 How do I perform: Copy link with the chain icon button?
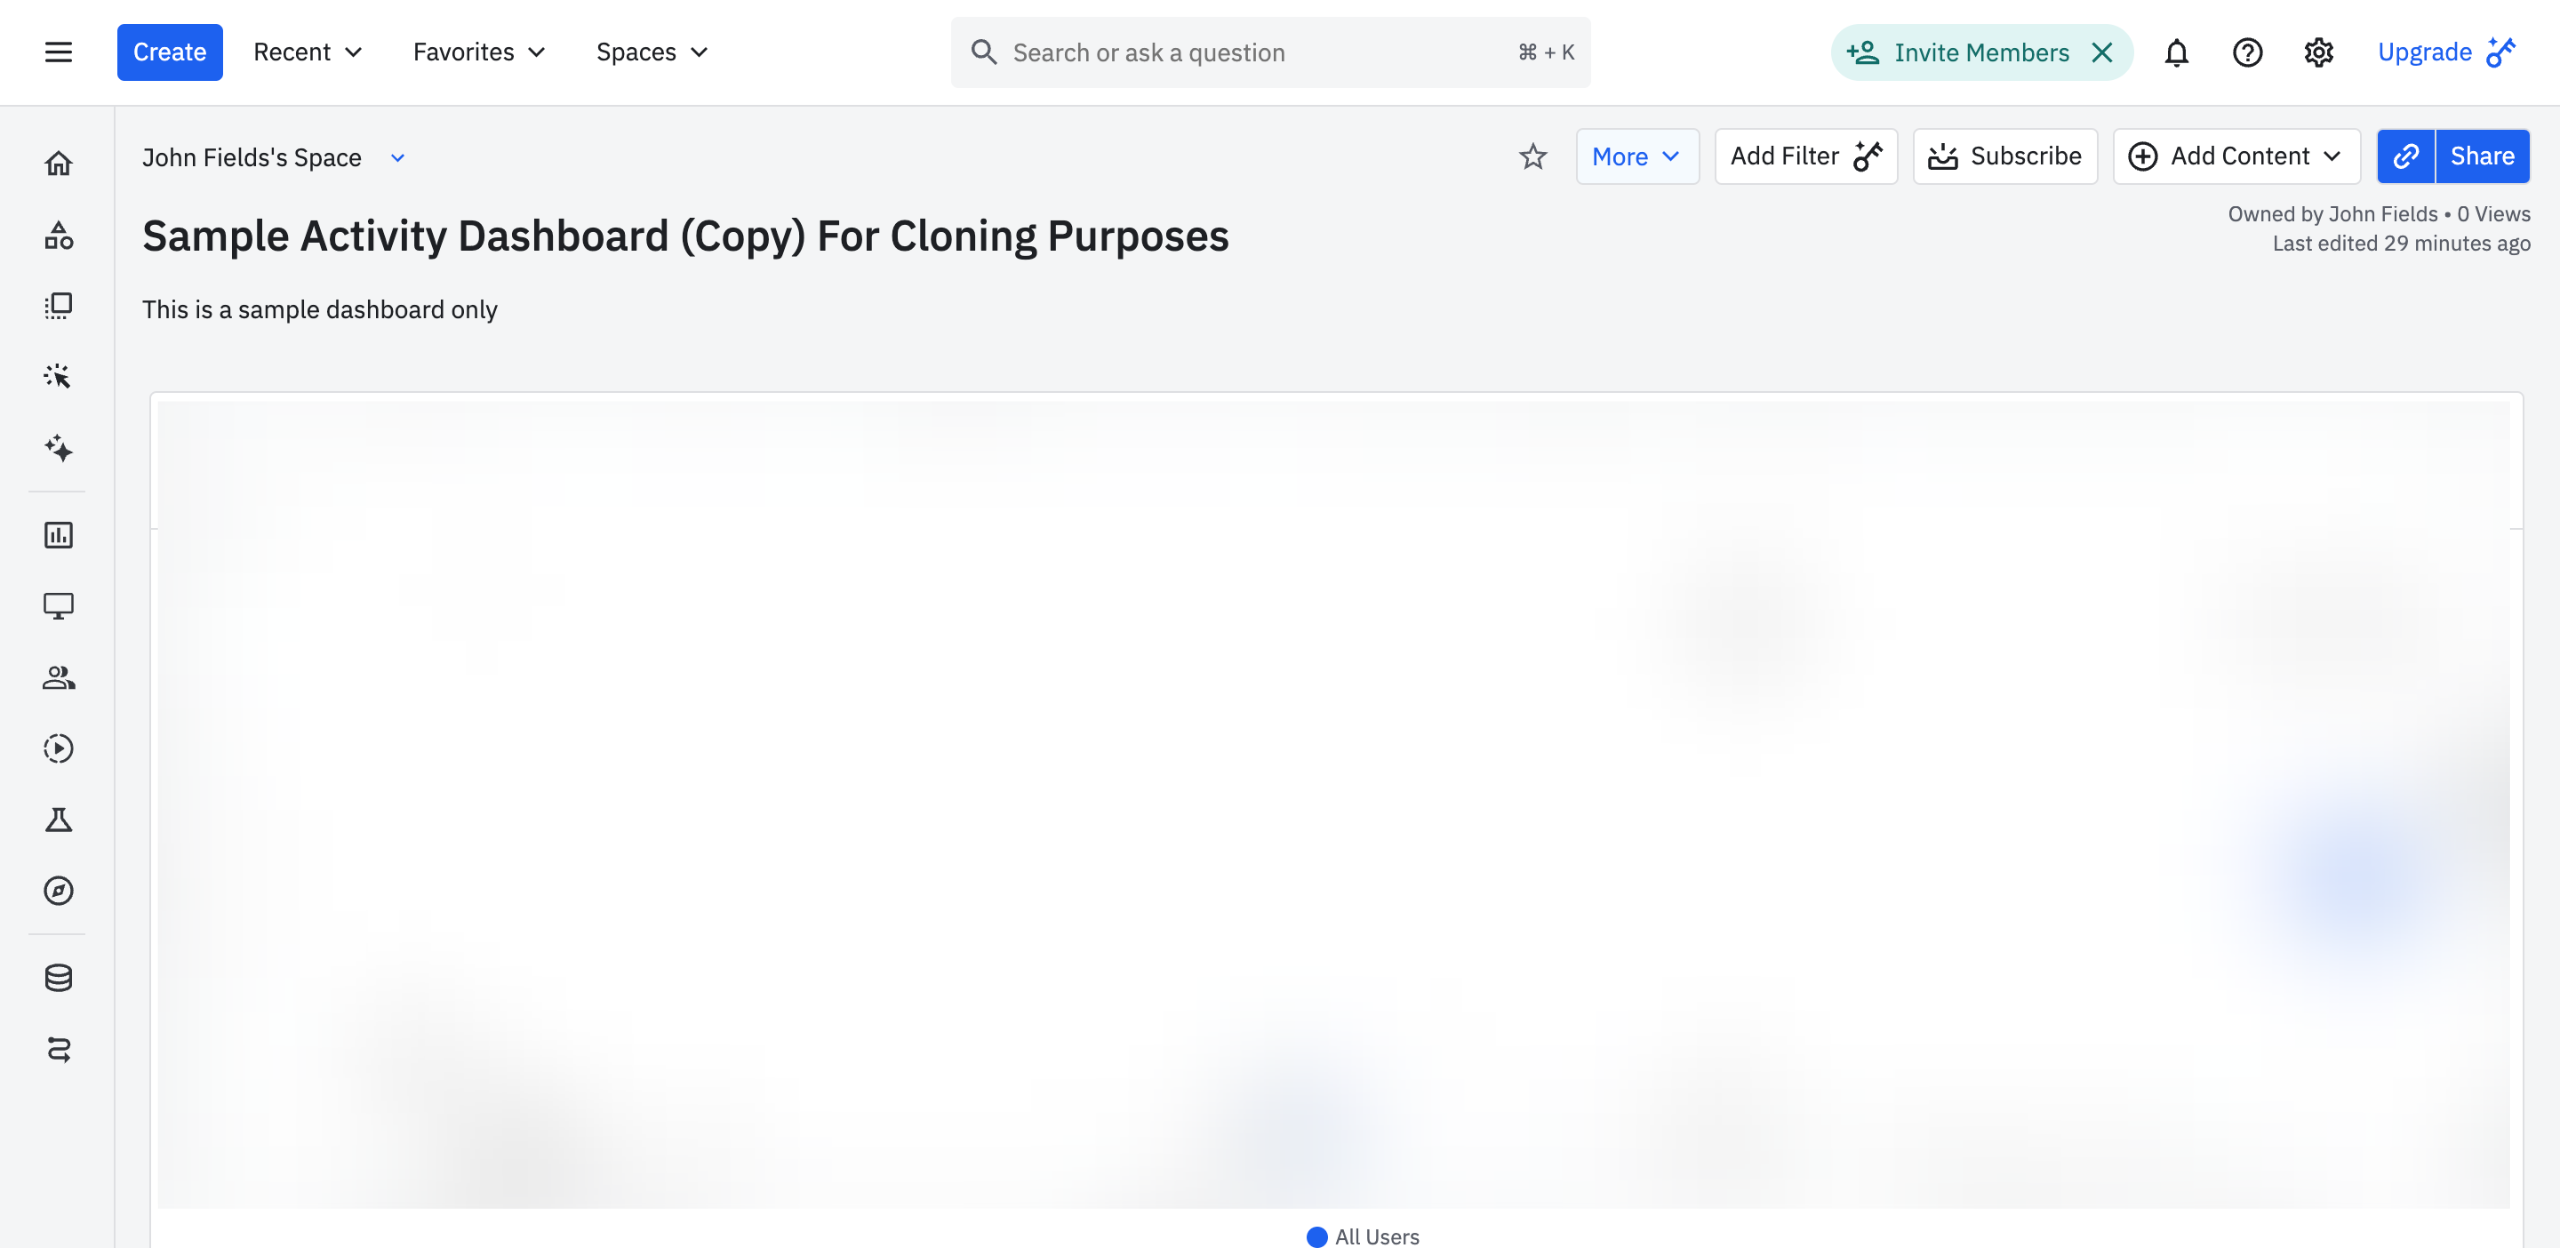click(2406, 156)
